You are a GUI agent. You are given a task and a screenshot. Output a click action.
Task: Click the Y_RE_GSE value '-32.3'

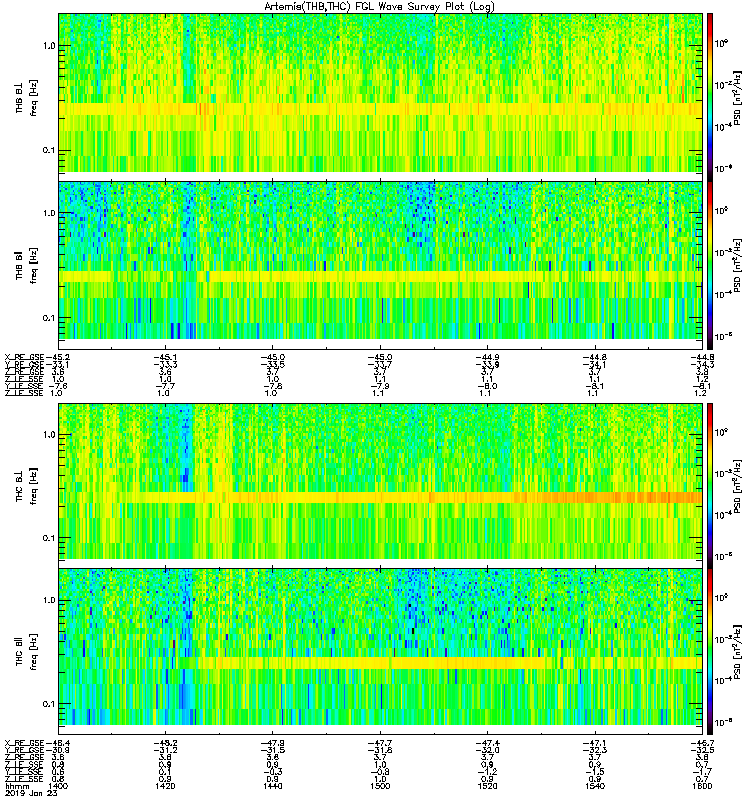tap(595, 751)
